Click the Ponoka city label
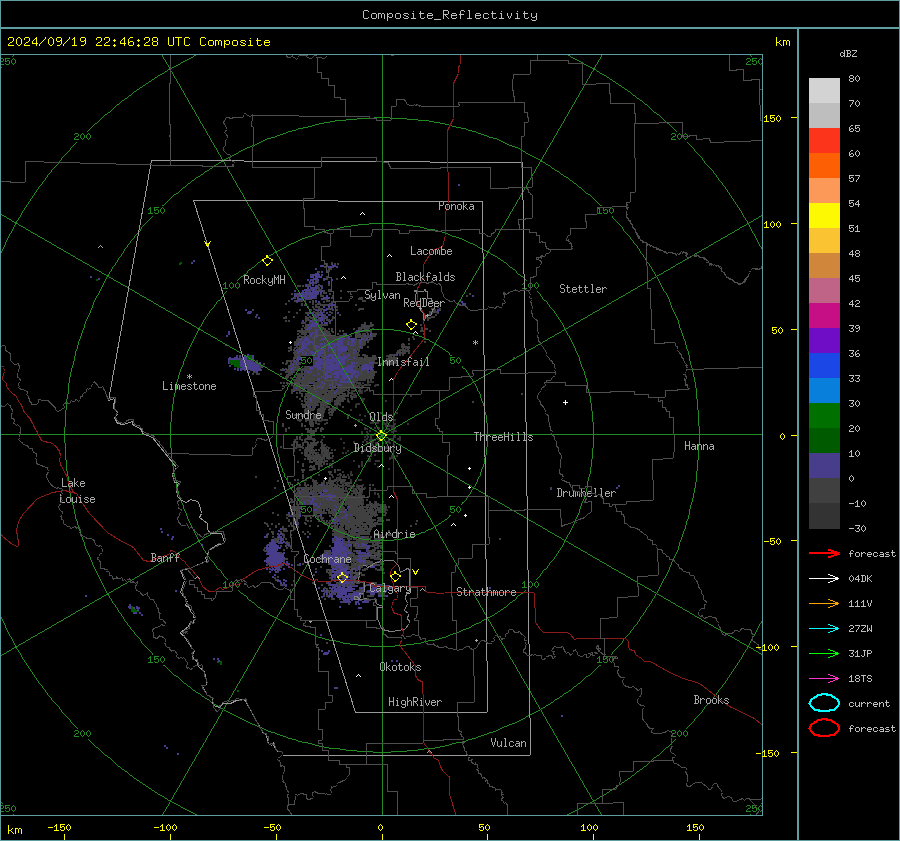Screen dimensions: 900x841 [x=456, y=206]
